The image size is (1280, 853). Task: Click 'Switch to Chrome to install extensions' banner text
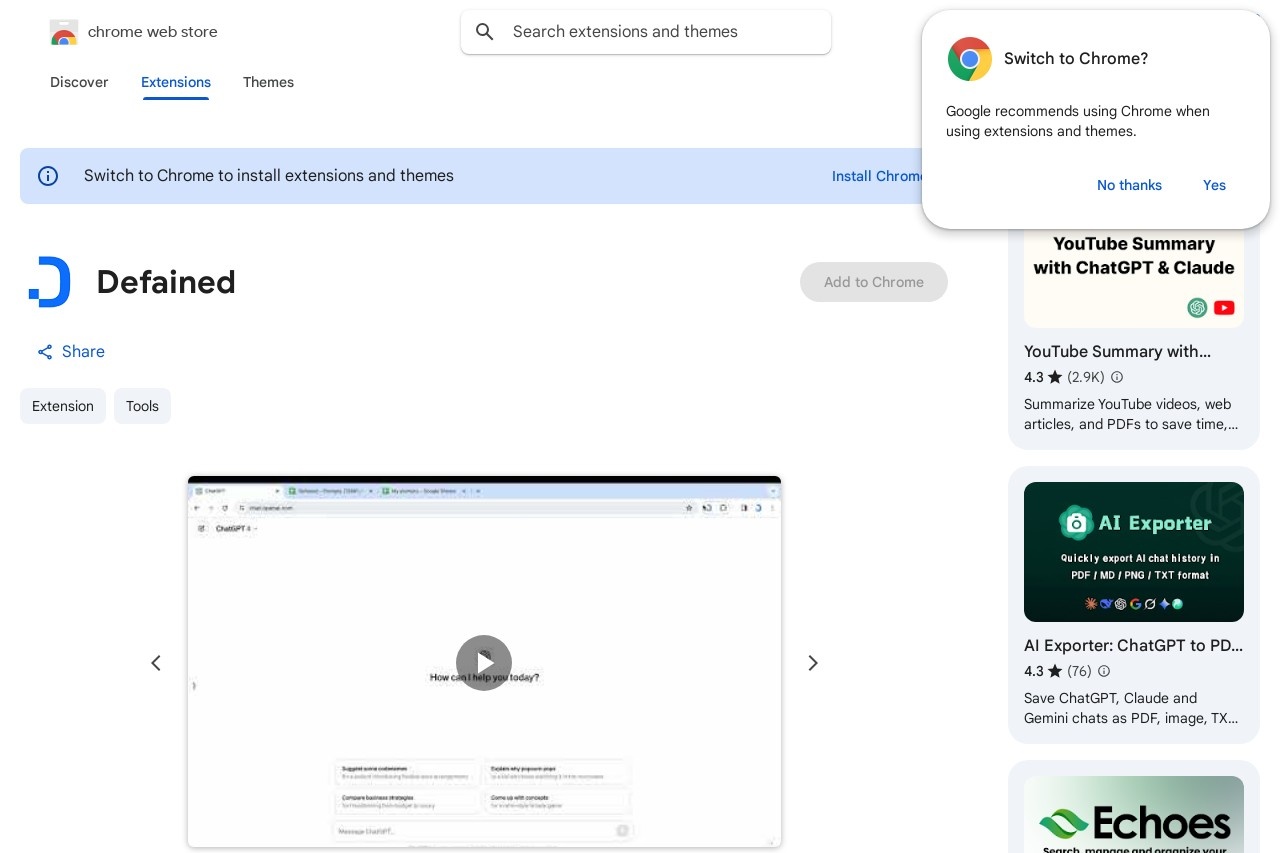tap(269, 176)
